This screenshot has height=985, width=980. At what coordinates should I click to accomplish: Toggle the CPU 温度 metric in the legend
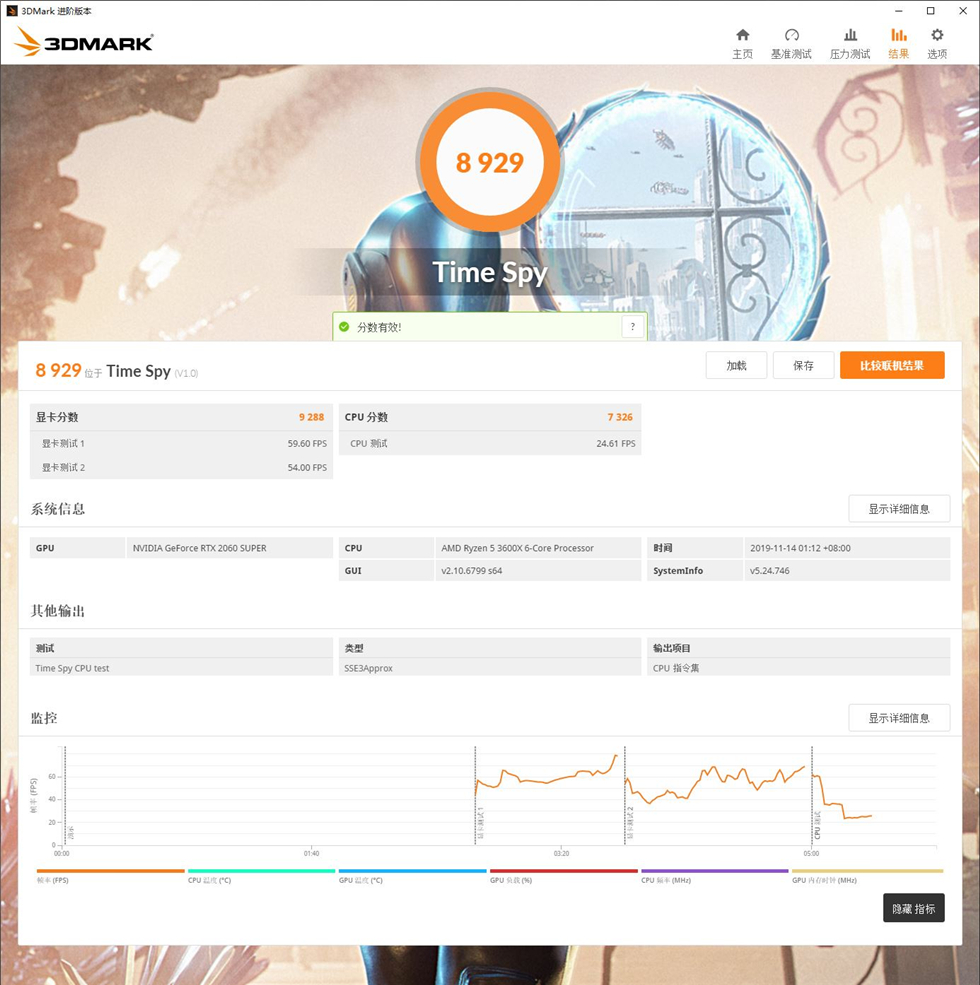[210, 880]
